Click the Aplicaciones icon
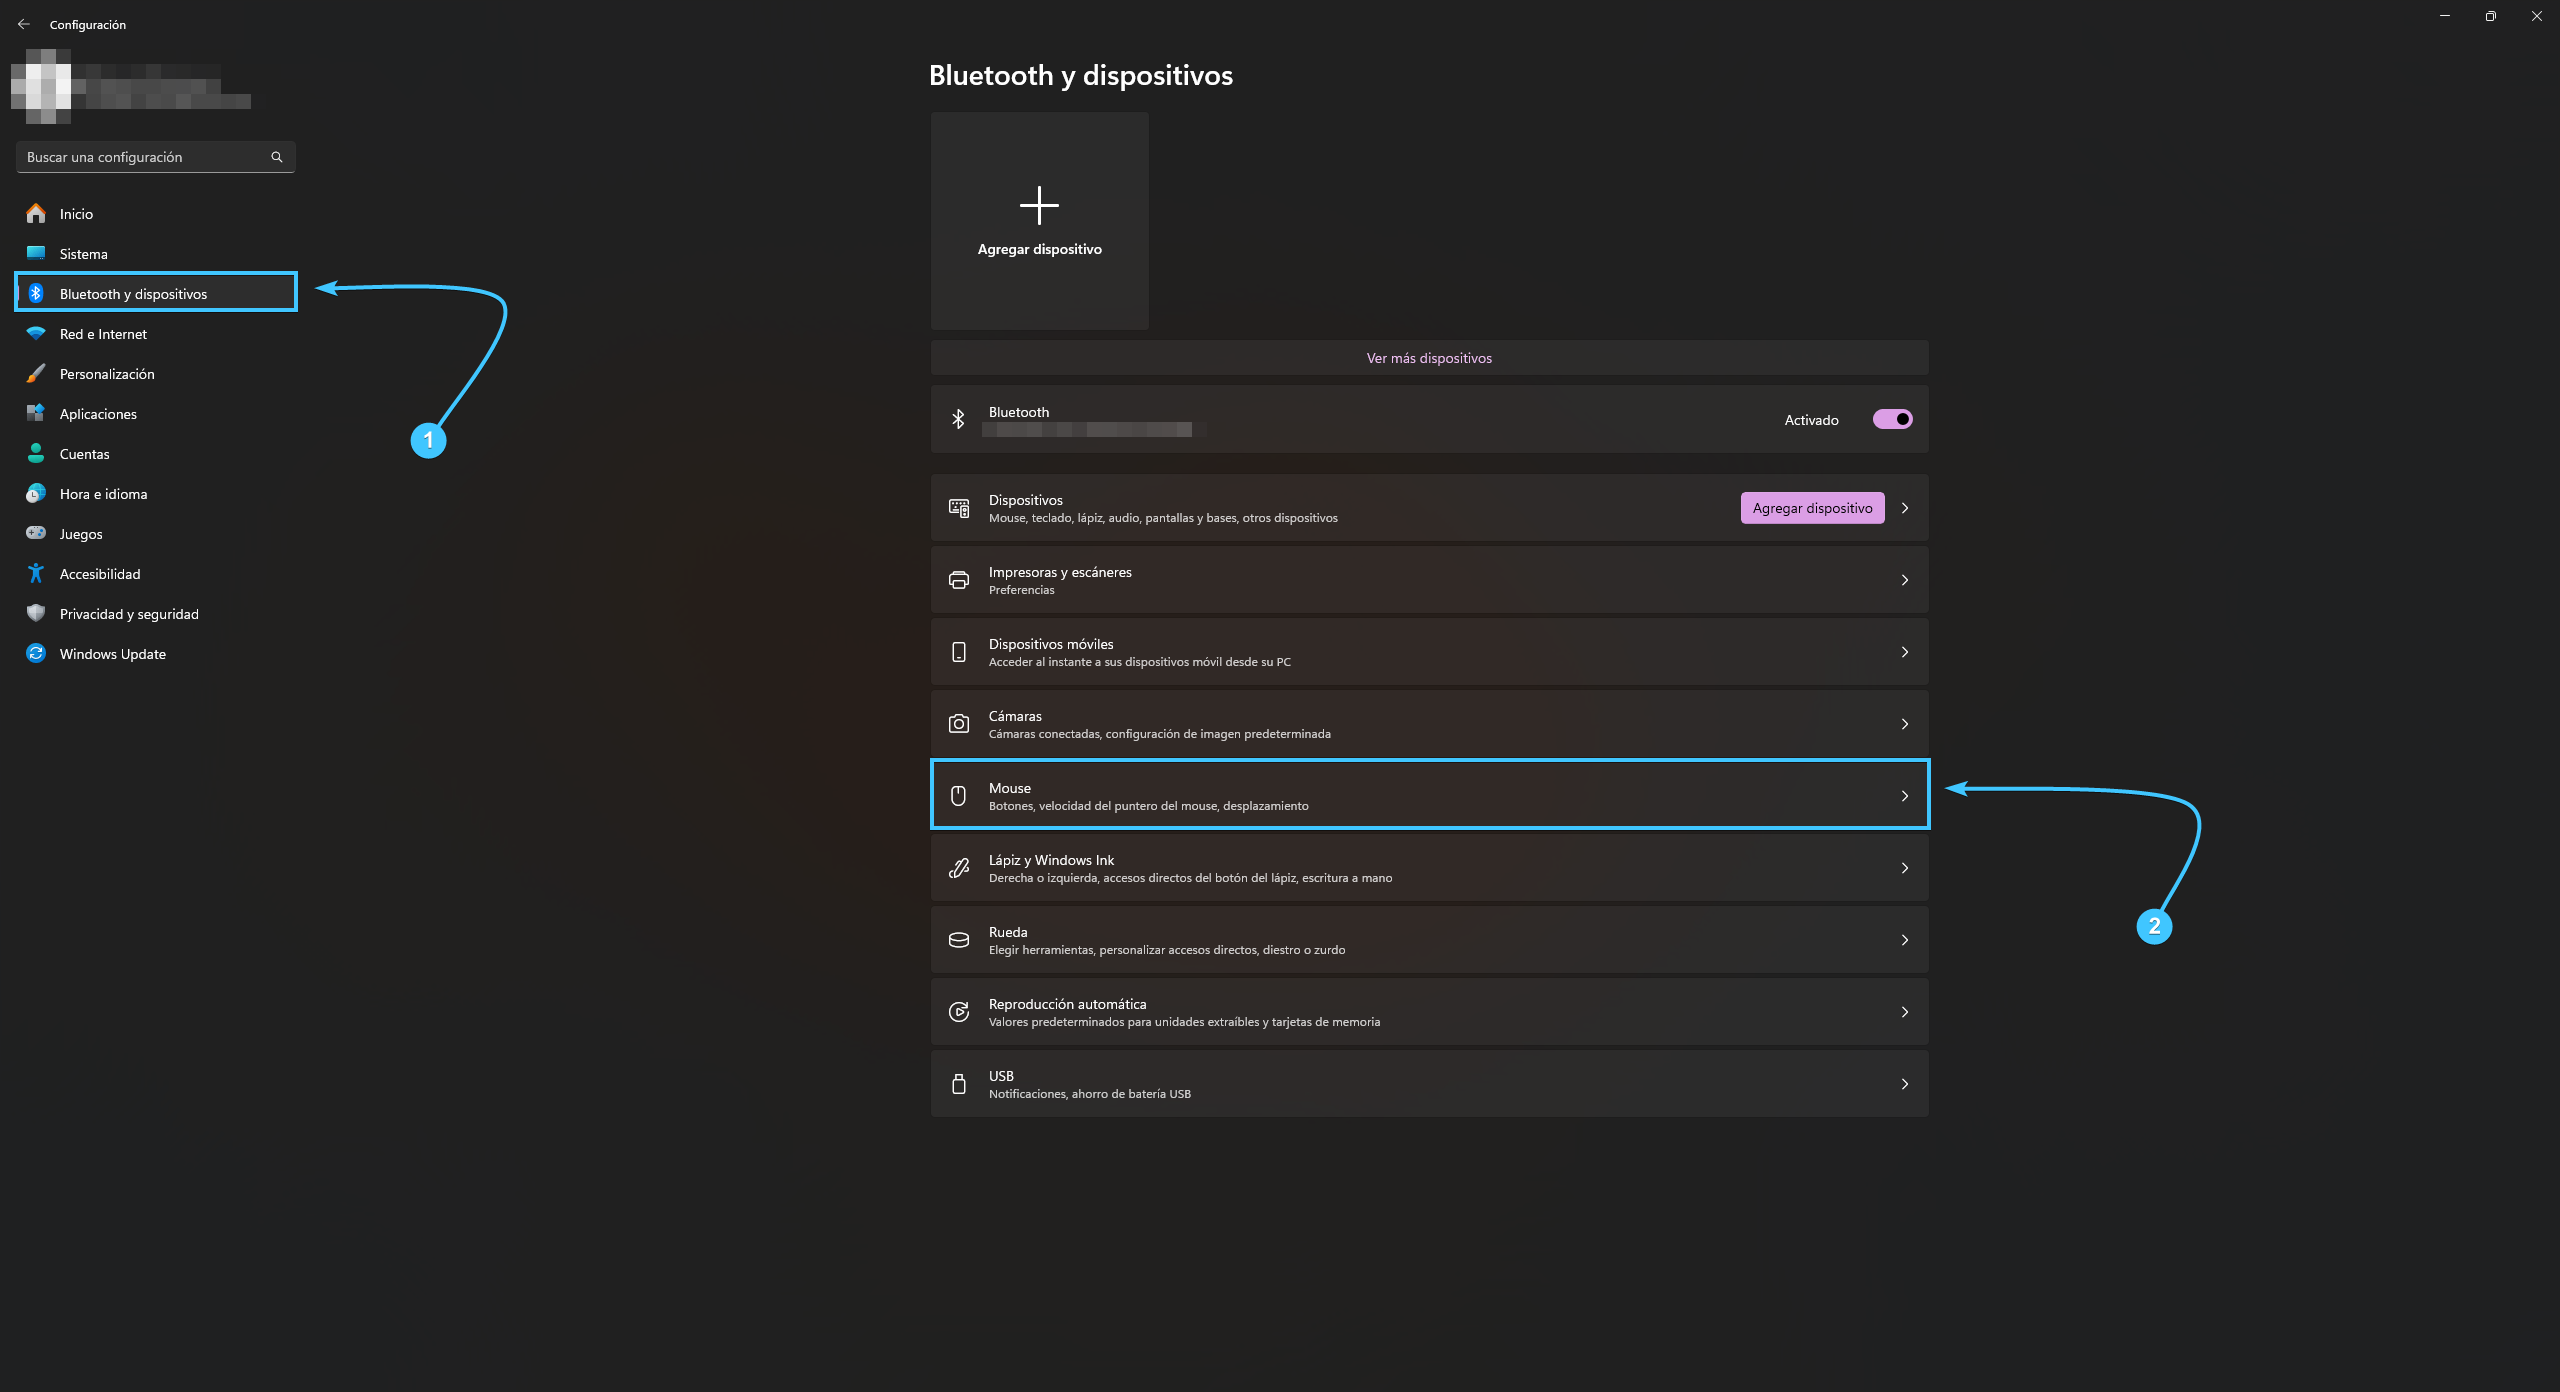The width and height of the screenshot is (2560, 1392). (36, 413)
